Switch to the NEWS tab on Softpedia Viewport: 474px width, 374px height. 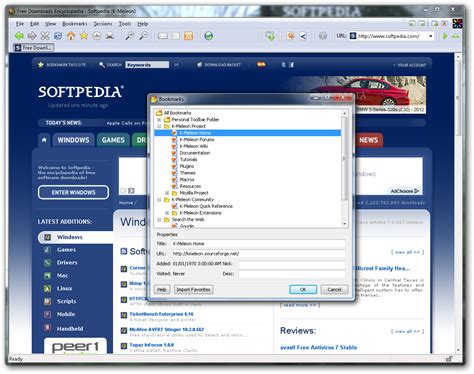coord(368,140)
